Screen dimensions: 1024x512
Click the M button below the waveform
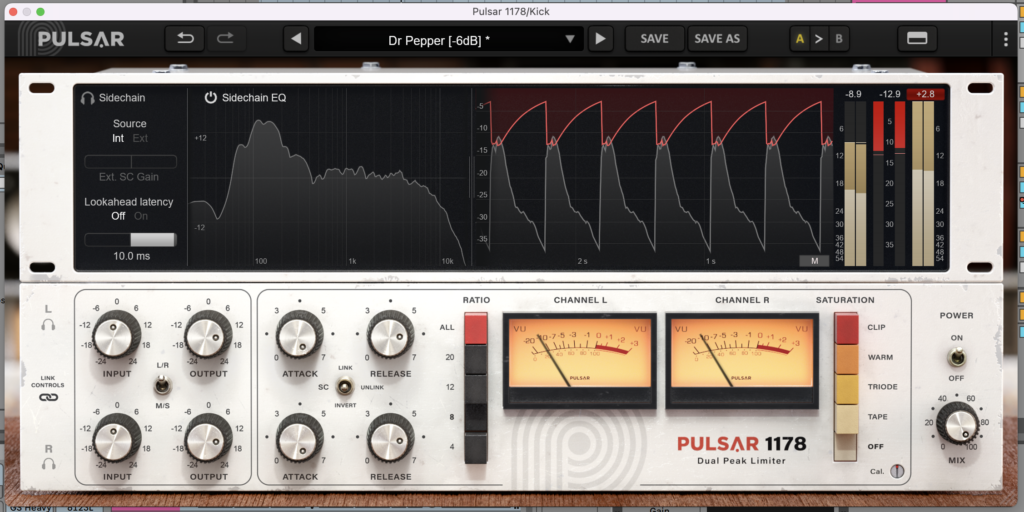(814, 261)
